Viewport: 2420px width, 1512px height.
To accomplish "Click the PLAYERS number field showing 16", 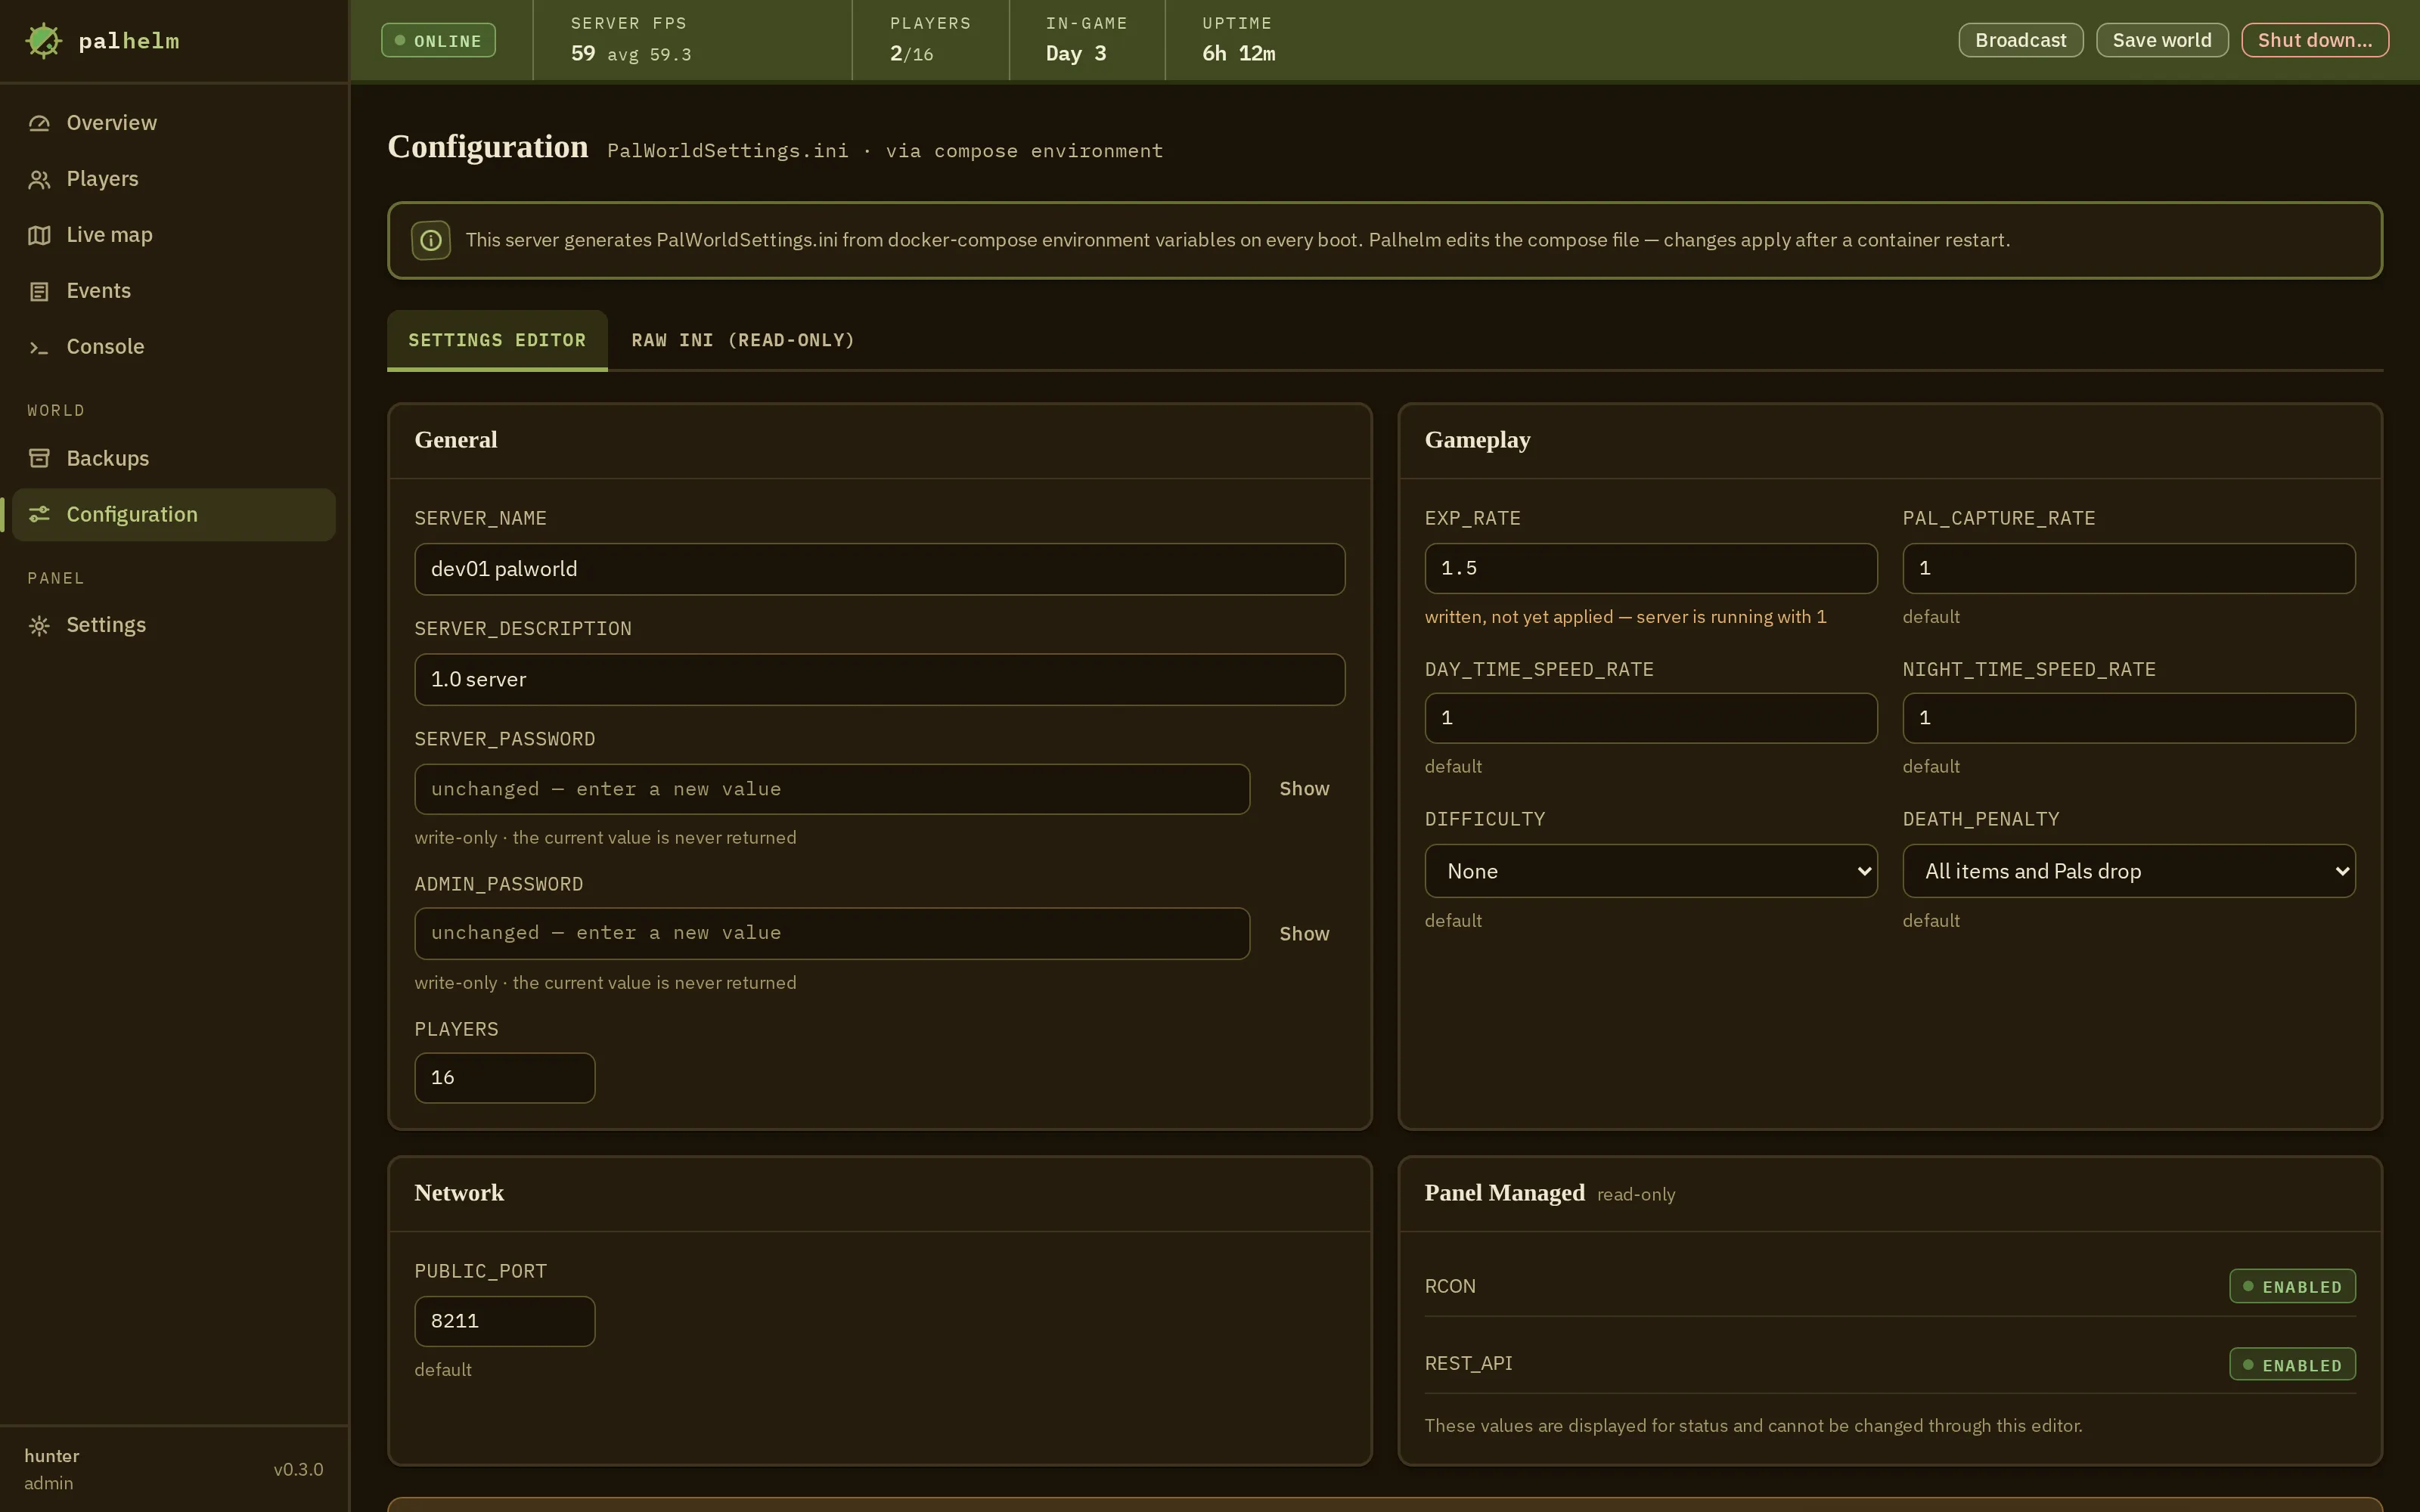I will (x=504, y=1078).
